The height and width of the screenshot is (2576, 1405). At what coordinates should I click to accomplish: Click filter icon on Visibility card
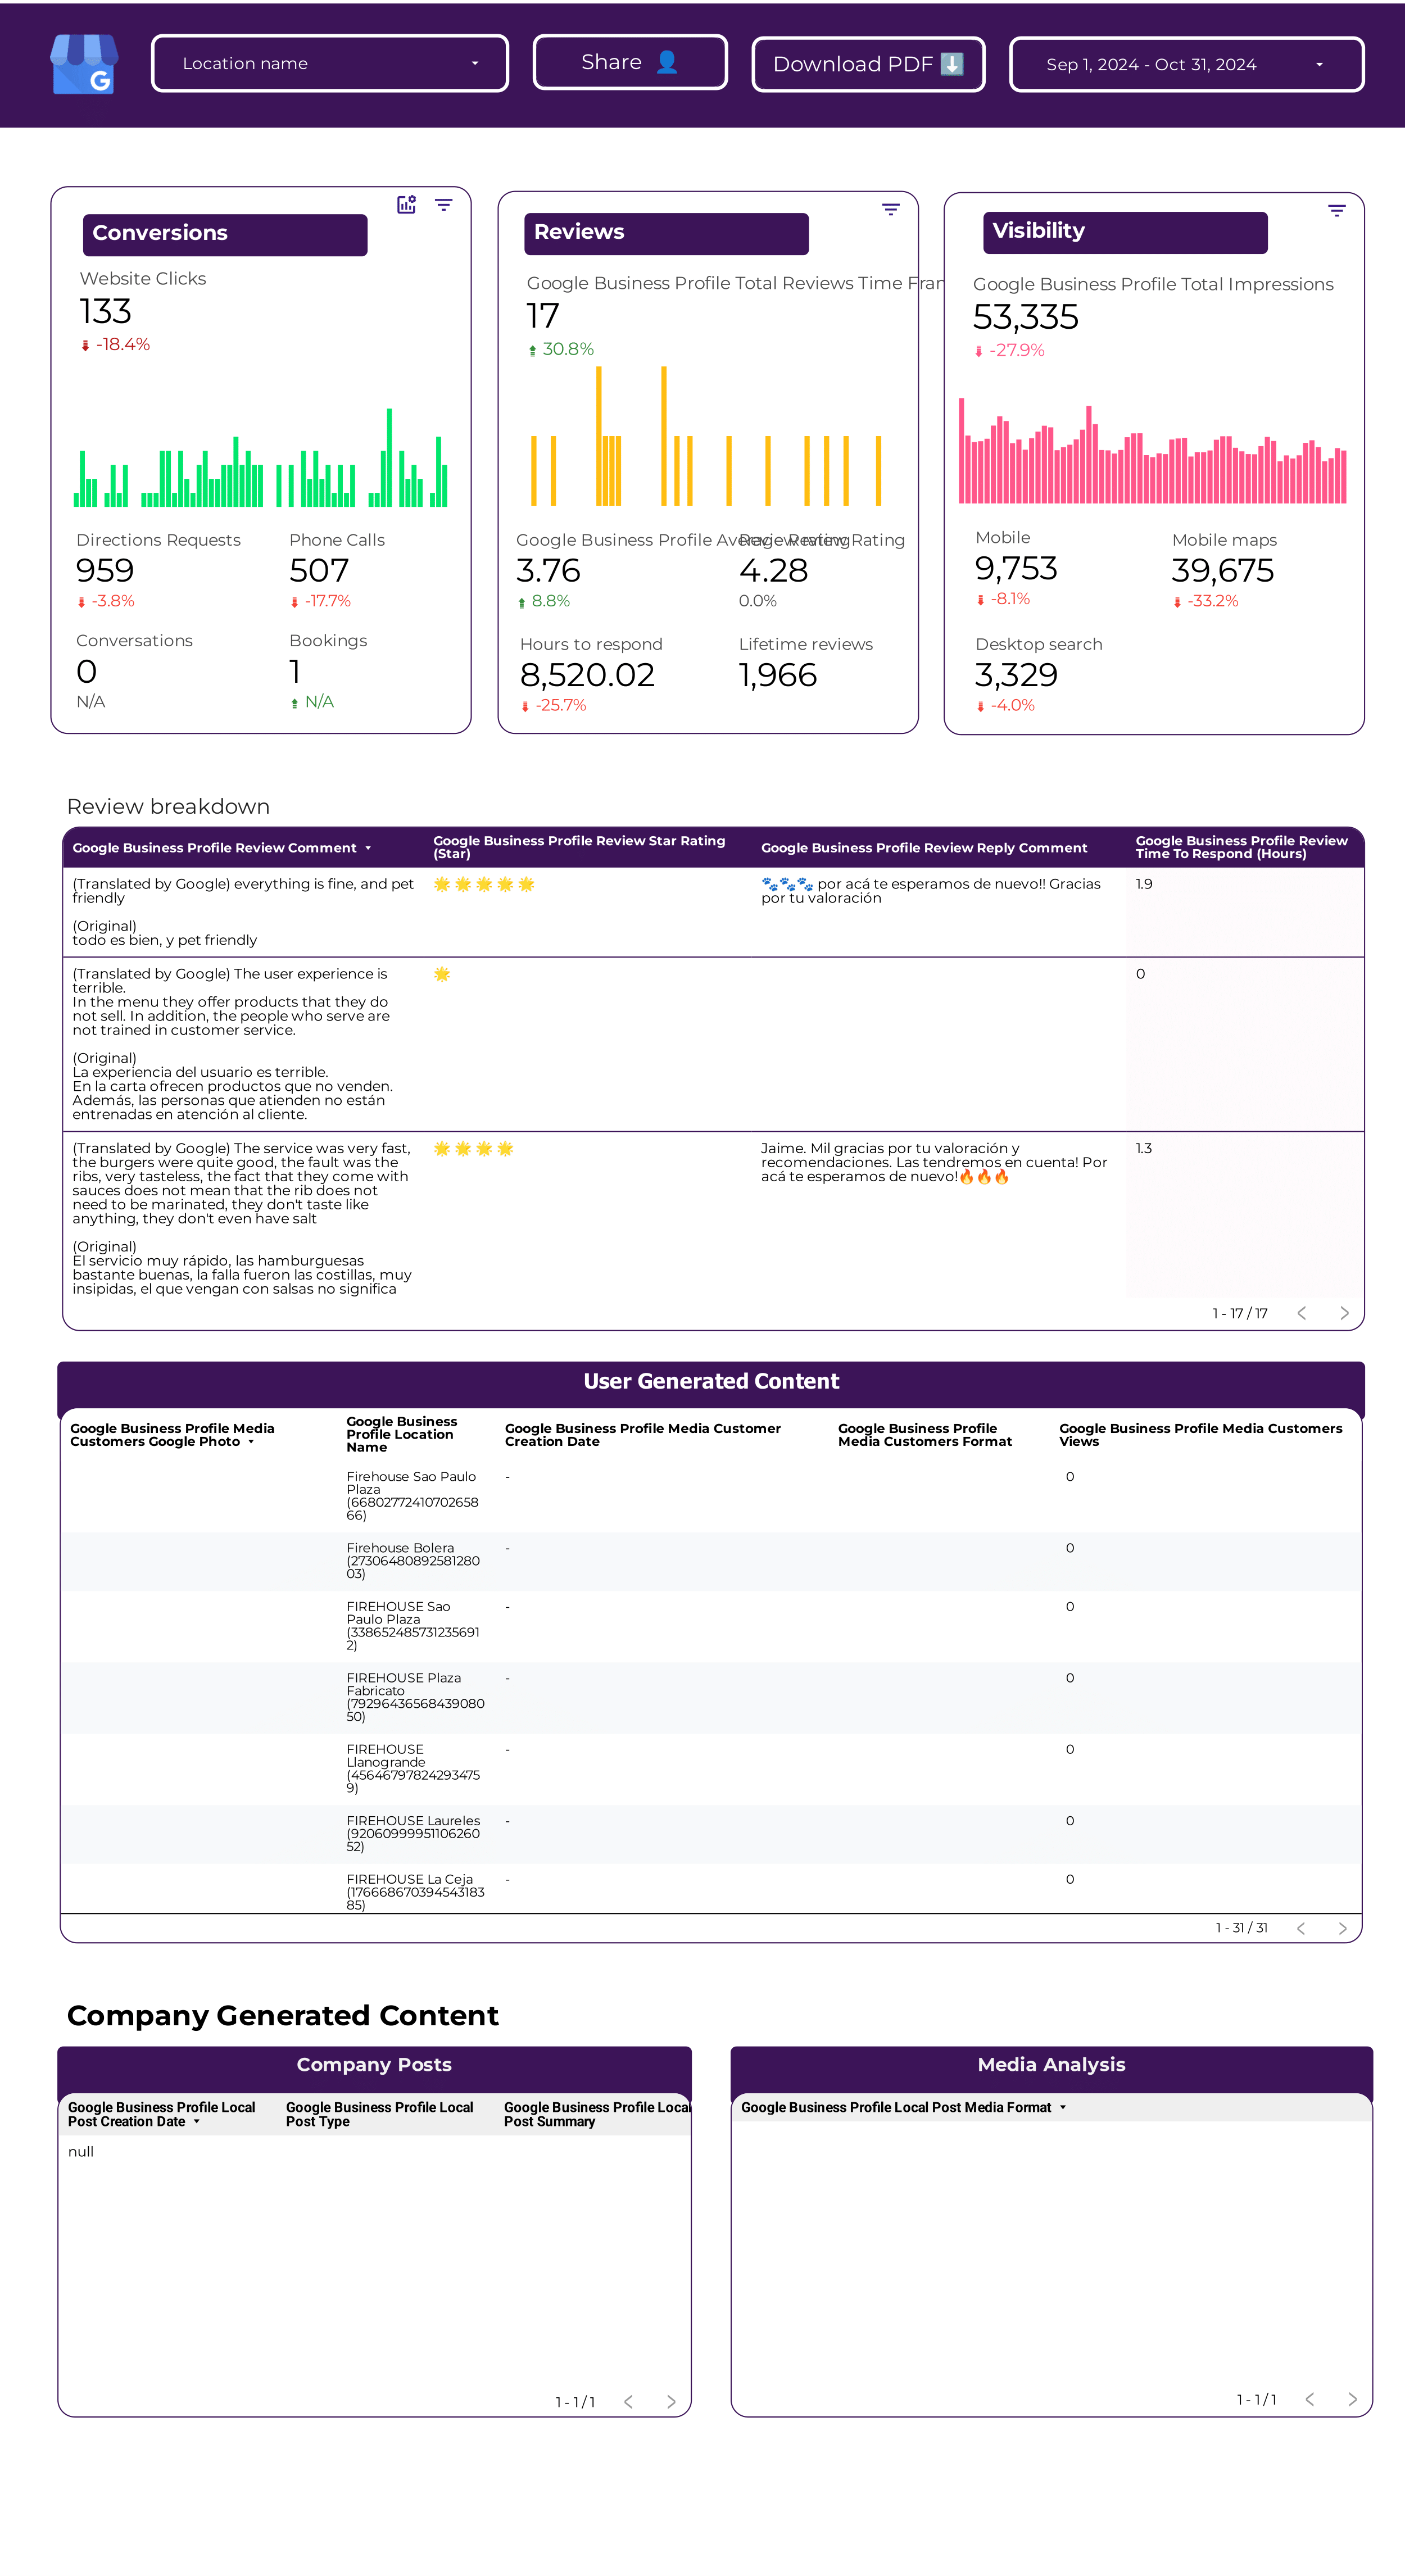(1337, 210)
